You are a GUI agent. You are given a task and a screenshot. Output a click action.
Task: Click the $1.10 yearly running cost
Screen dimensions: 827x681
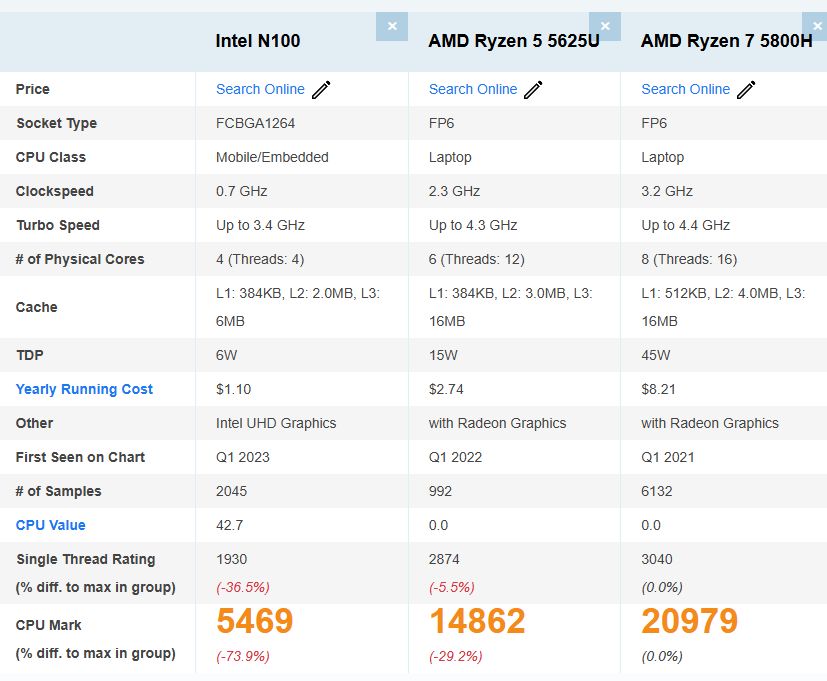point(233,389)
